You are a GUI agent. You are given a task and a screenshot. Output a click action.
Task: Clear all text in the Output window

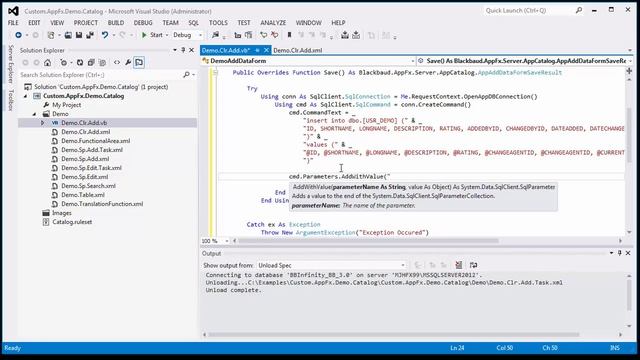459,265
